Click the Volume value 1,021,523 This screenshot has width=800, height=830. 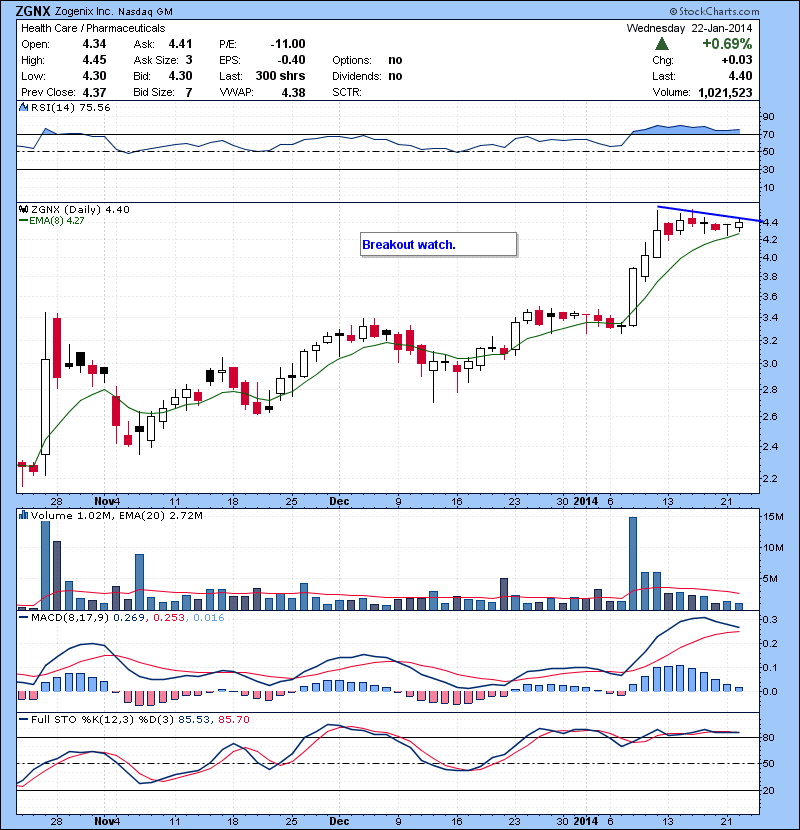[x=725, y=93]
